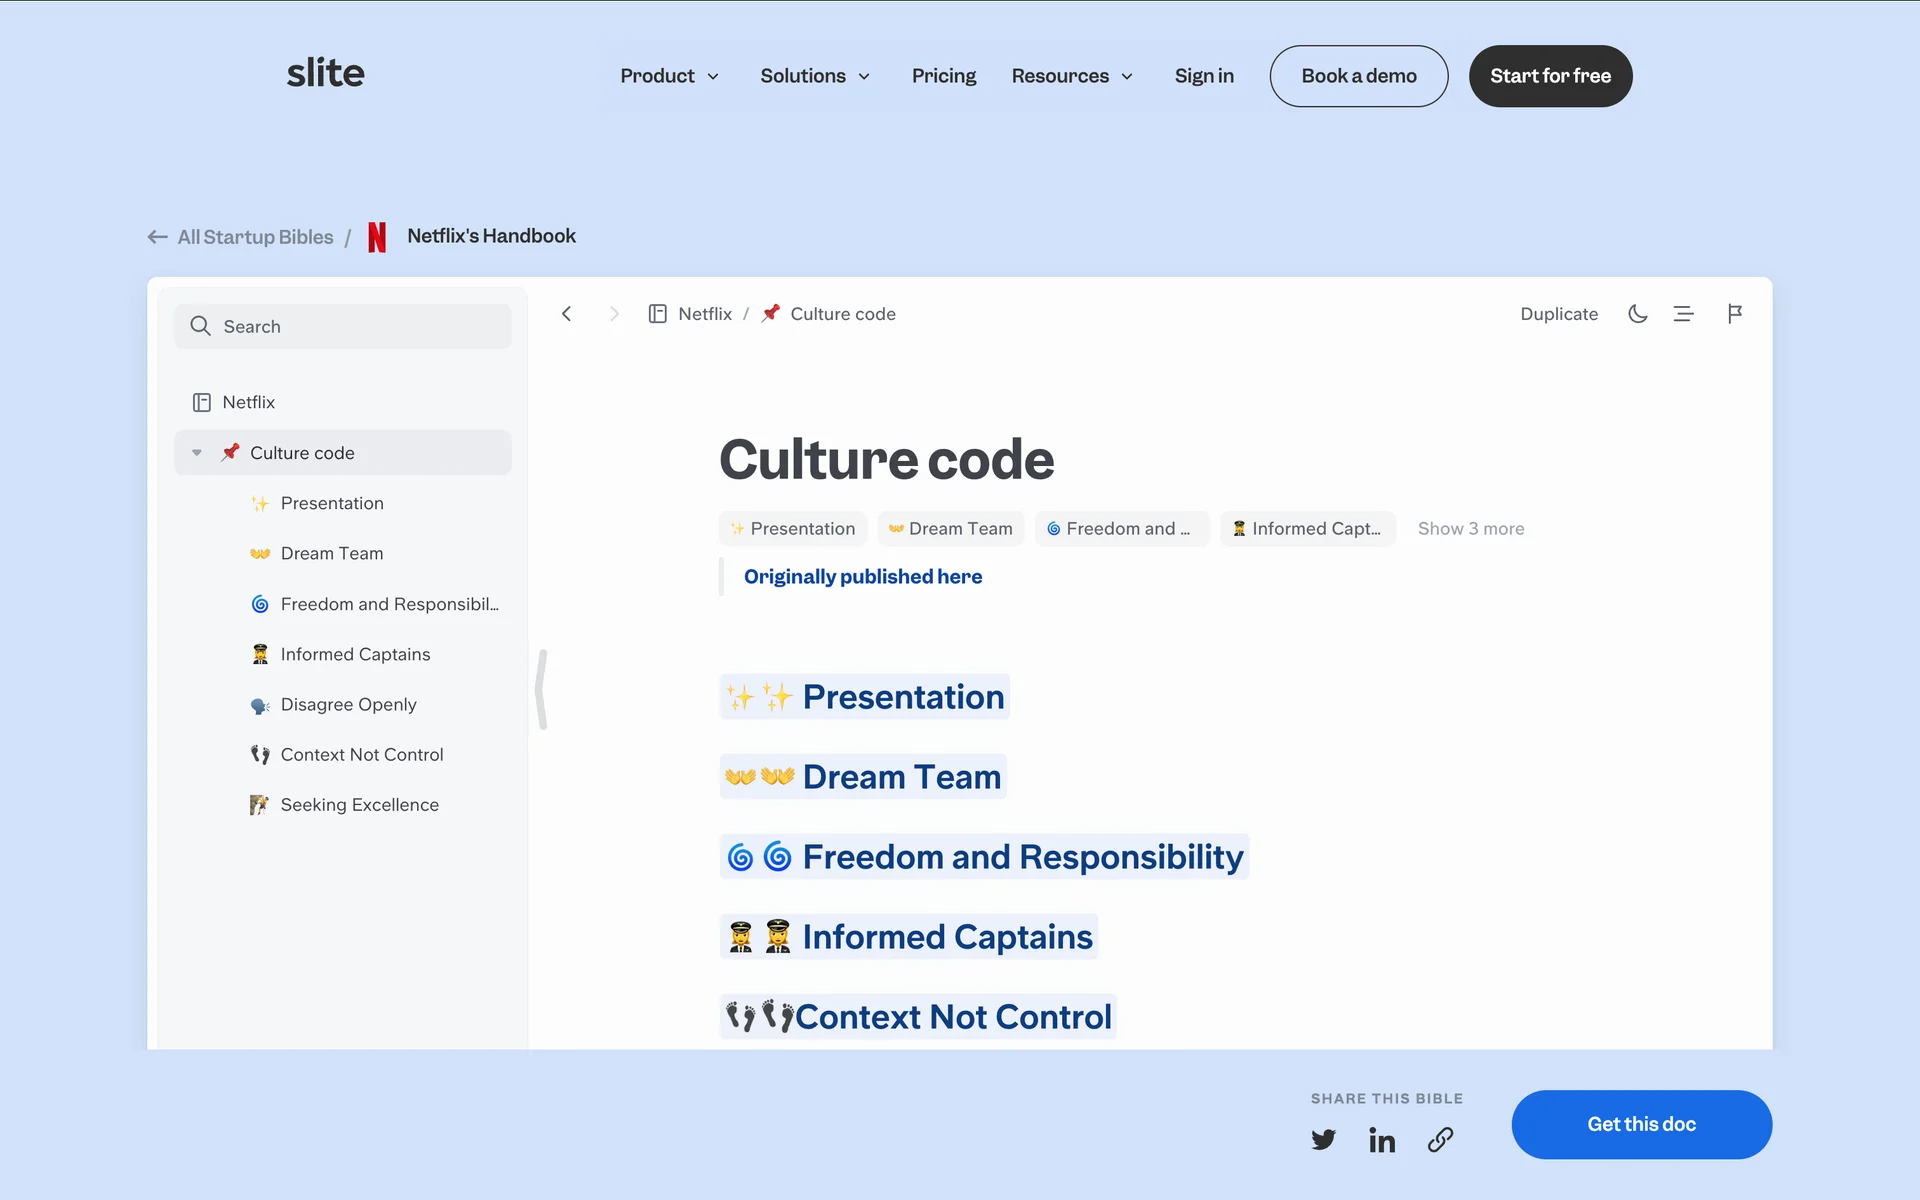Click the sidebar resize handle

coord(541,689)
